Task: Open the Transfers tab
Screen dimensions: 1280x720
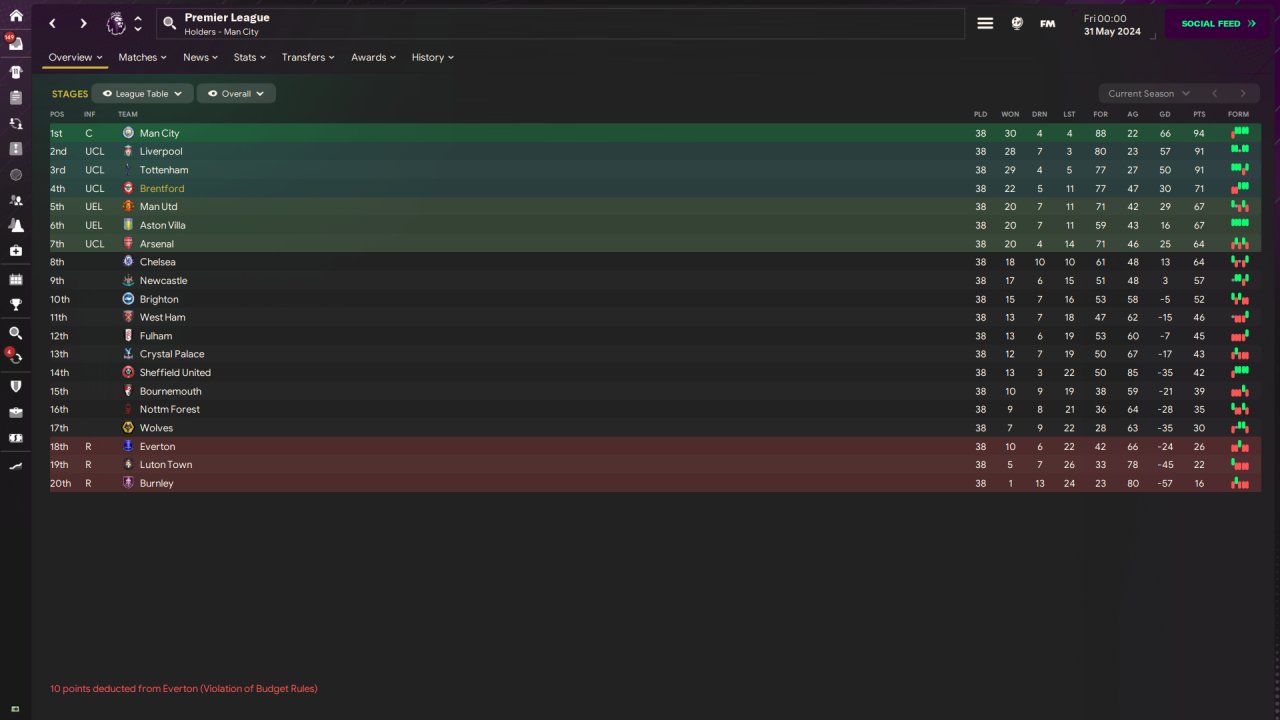Action: point(308,57)
